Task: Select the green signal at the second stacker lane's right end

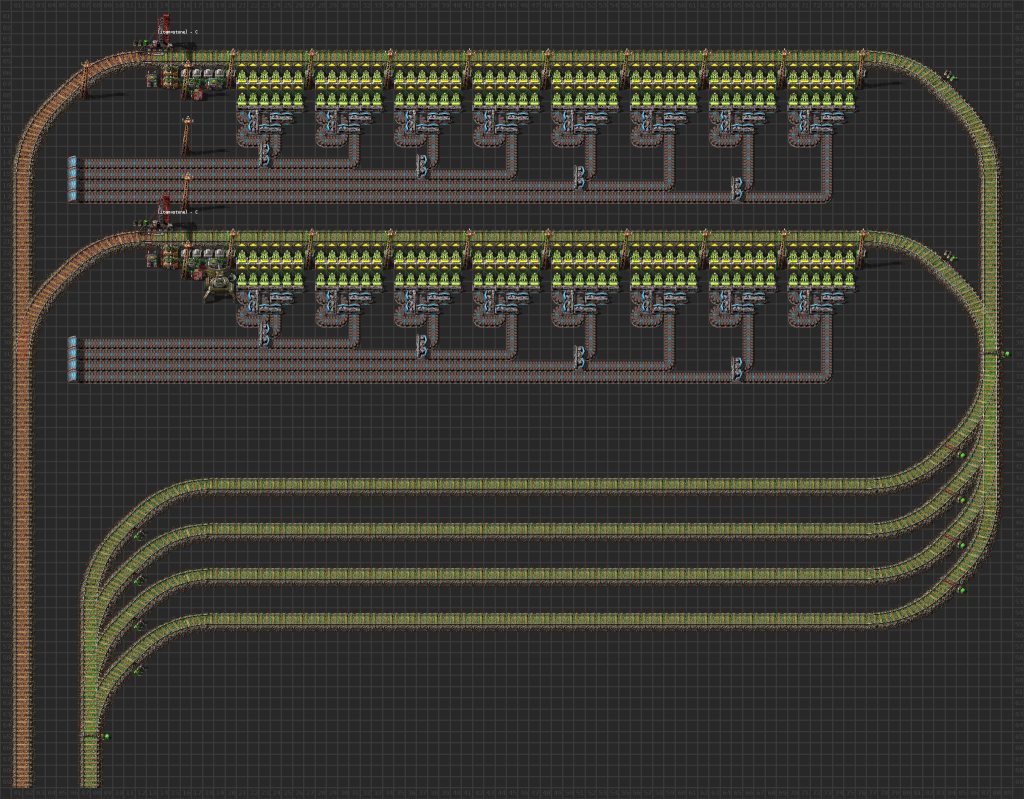Action: click(961, 500)
